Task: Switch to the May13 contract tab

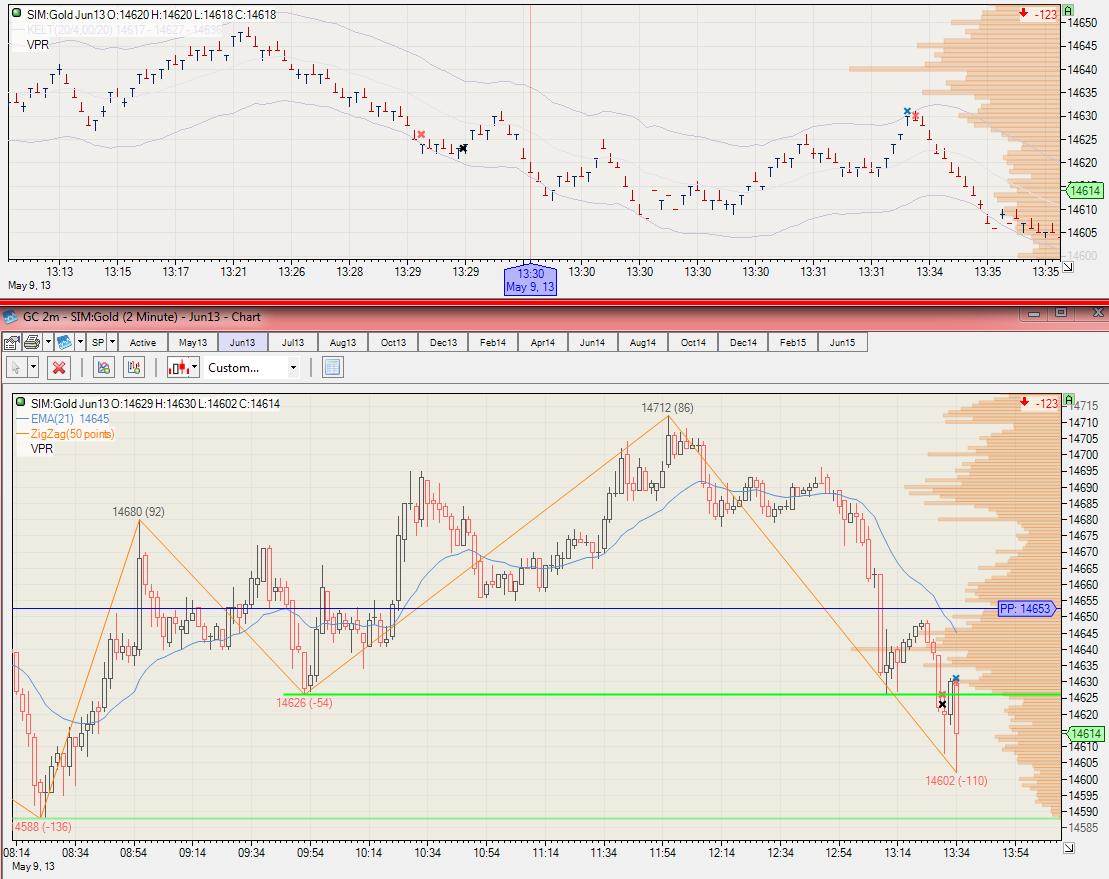Action: click(x=192, y=343)
